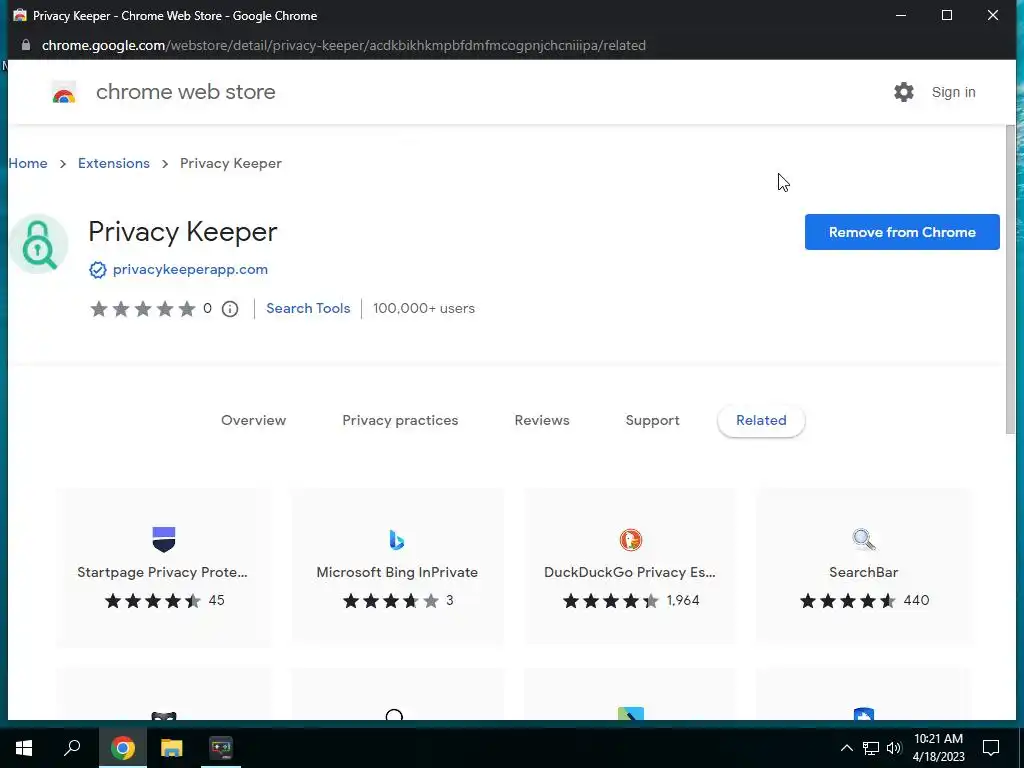Click the Sign in link
This screenshot has width=1024, height=768.
pyautogui.click(x=953, y=92)
